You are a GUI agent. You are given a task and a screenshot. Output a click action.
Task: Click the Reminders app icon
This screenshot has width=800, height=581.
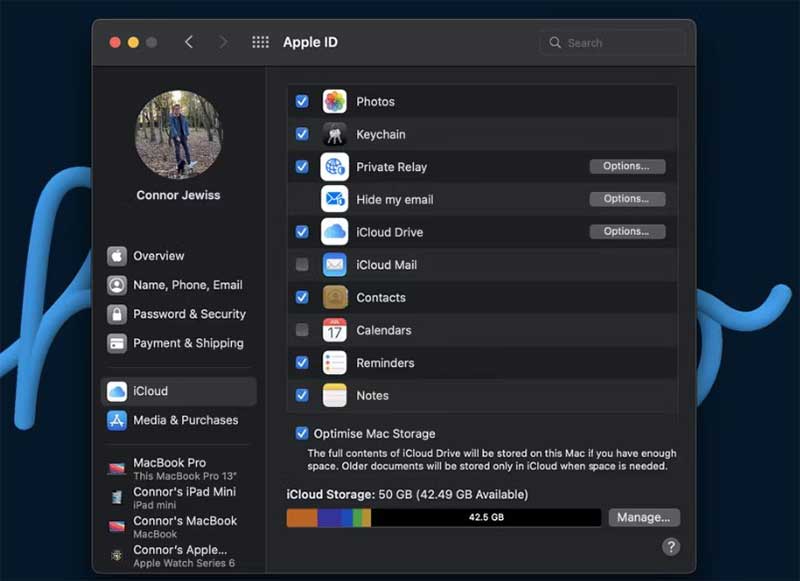pyautogui.click(x=335, y=363)
